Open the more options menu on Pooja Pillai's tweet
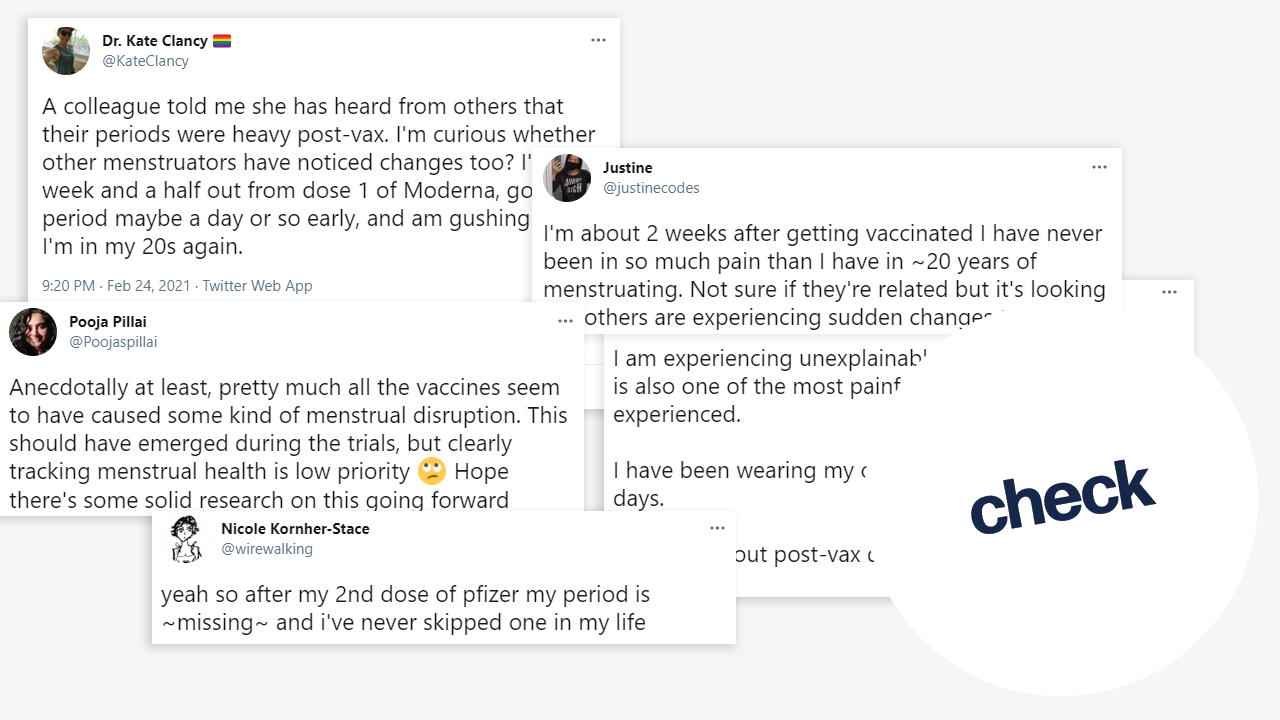Screen dimensions: 1280x720 [565, 321]
